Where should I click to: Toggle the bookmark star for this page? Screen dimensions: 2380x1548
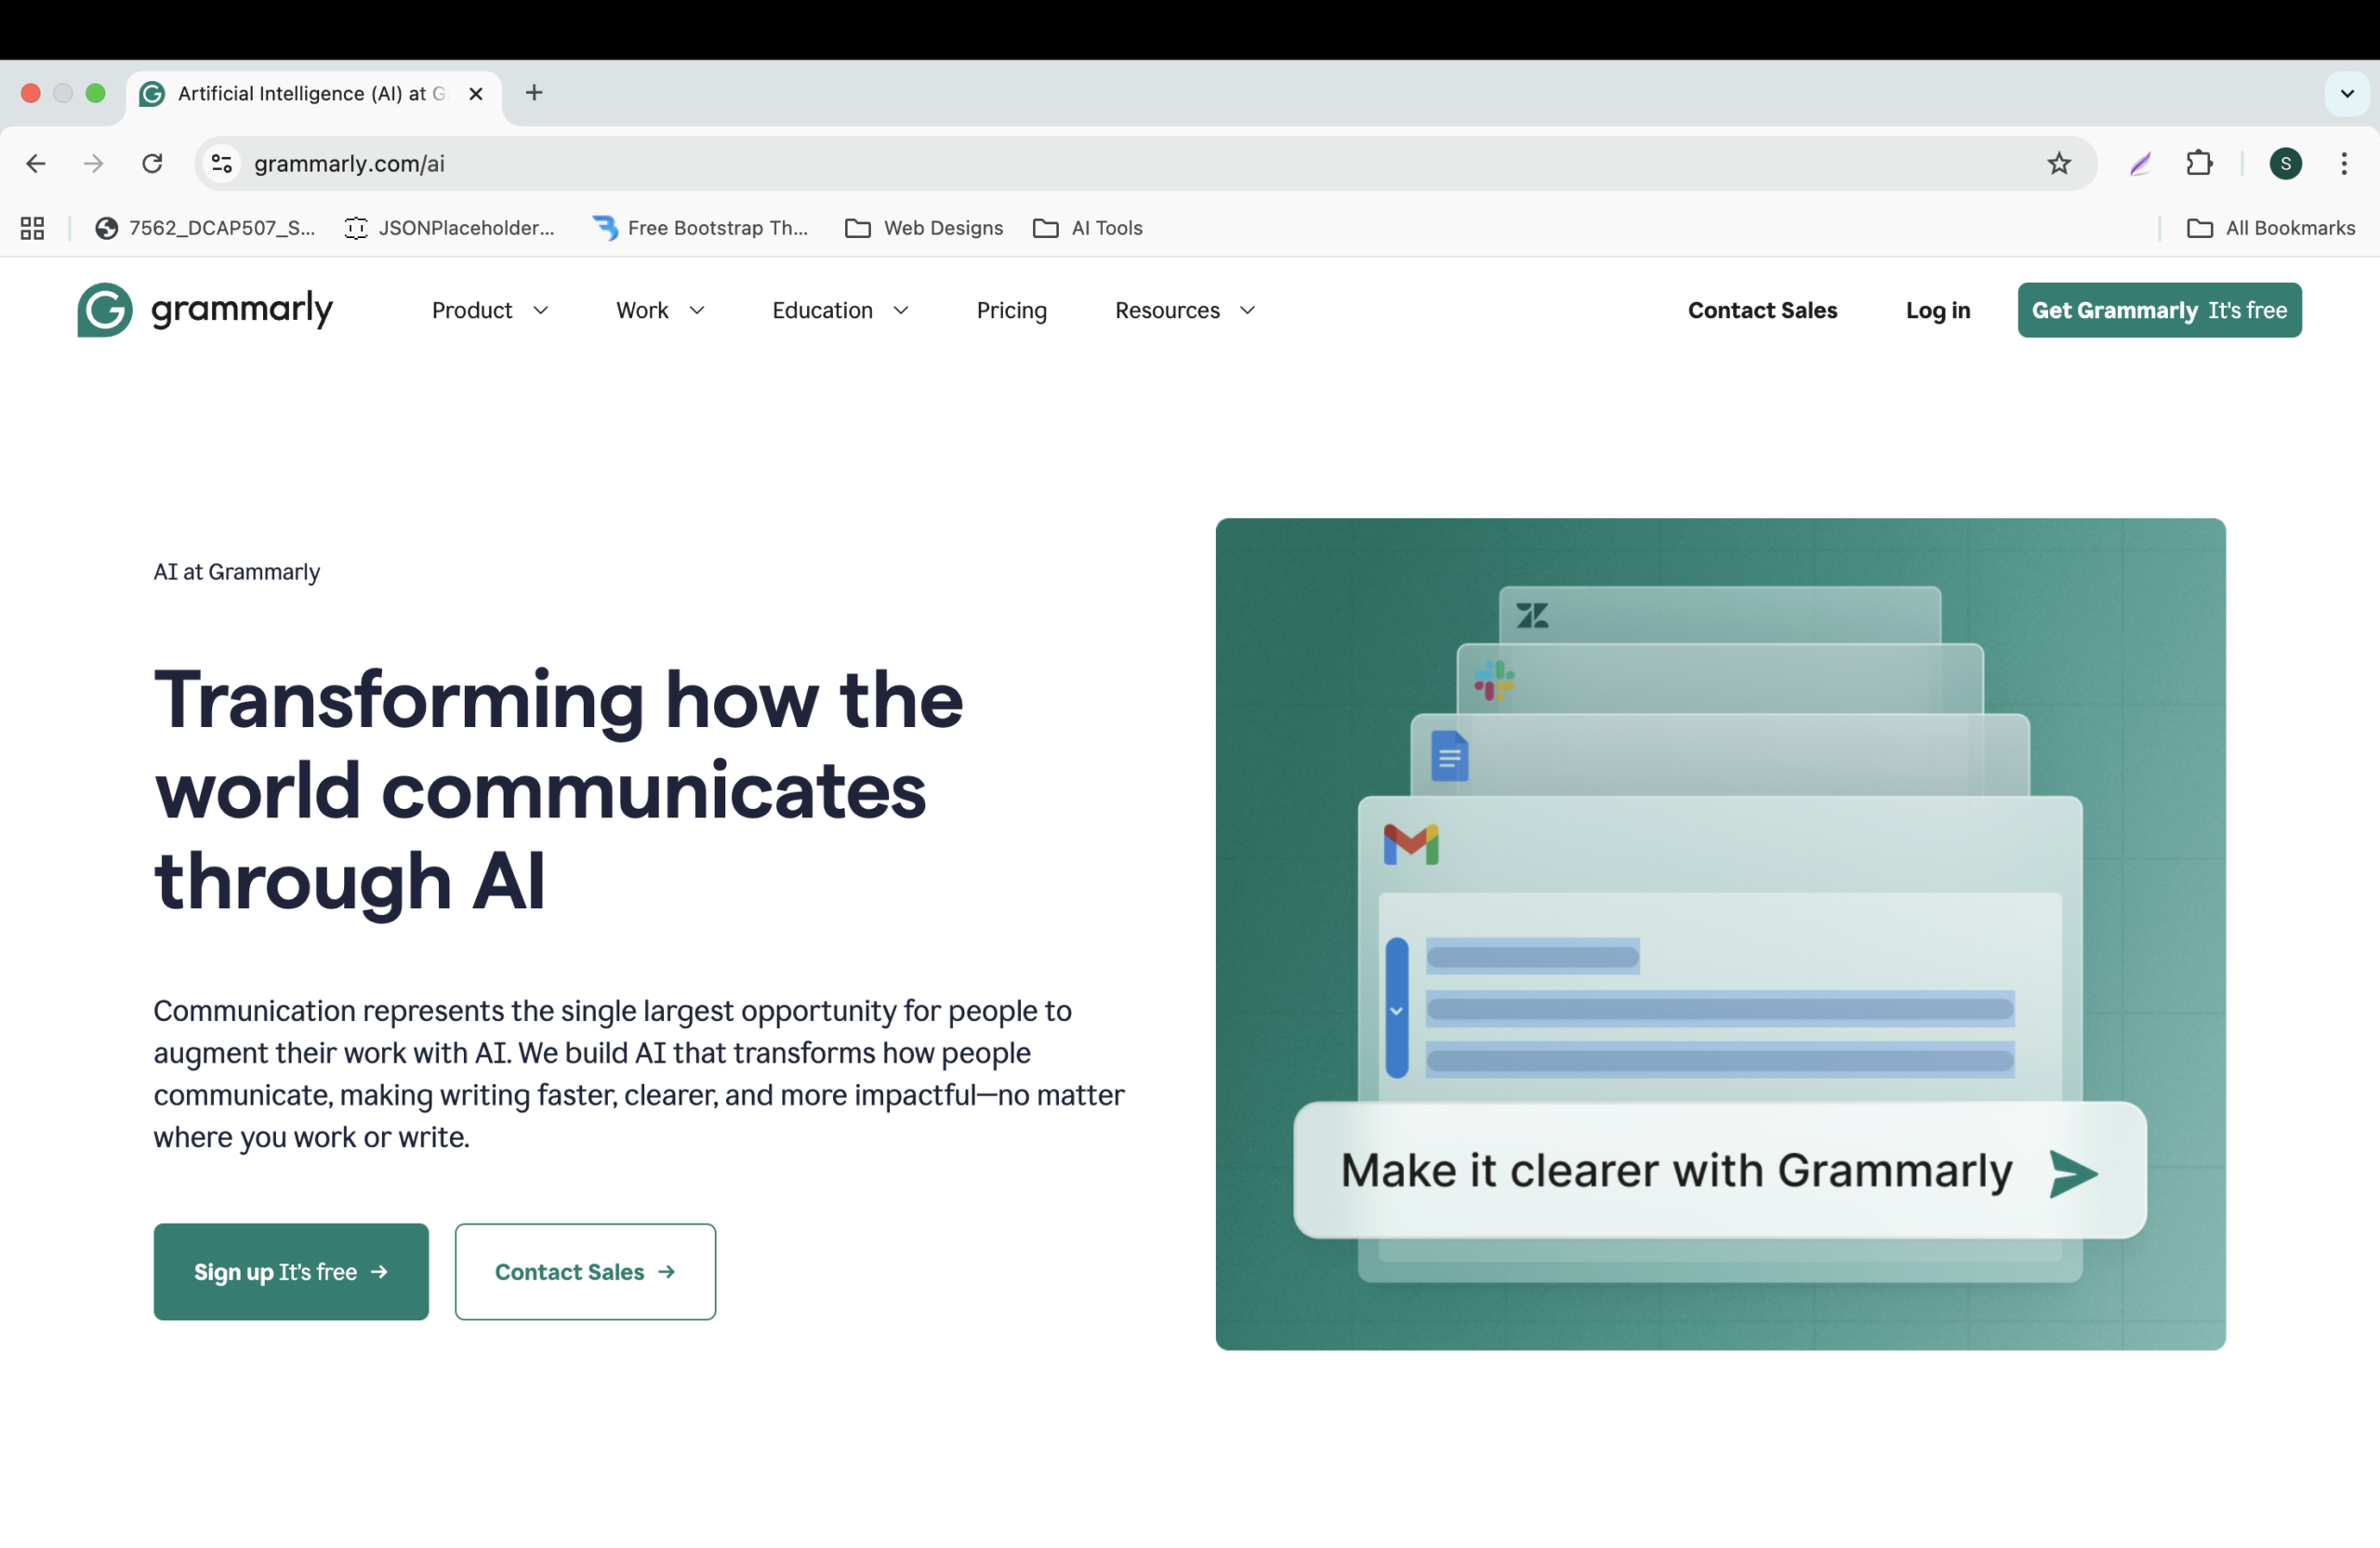[2060, 163]
